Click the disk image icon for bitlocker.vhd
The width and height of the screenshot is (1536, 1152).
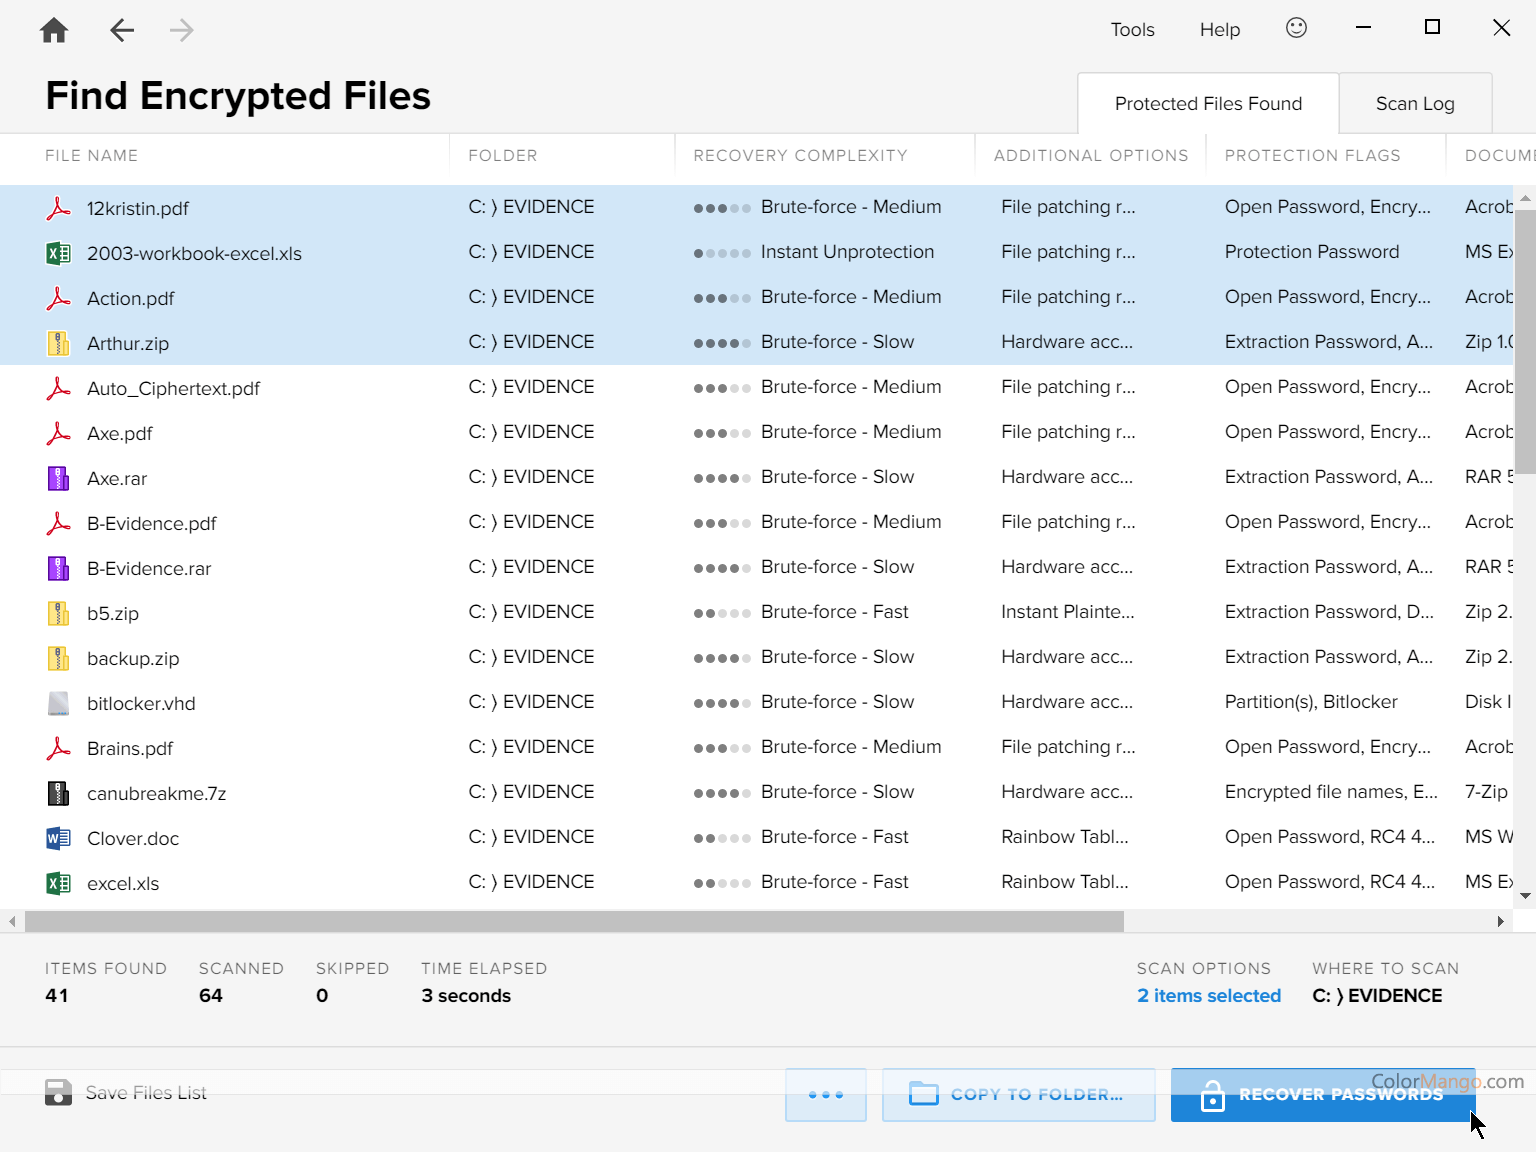(59, 703)
